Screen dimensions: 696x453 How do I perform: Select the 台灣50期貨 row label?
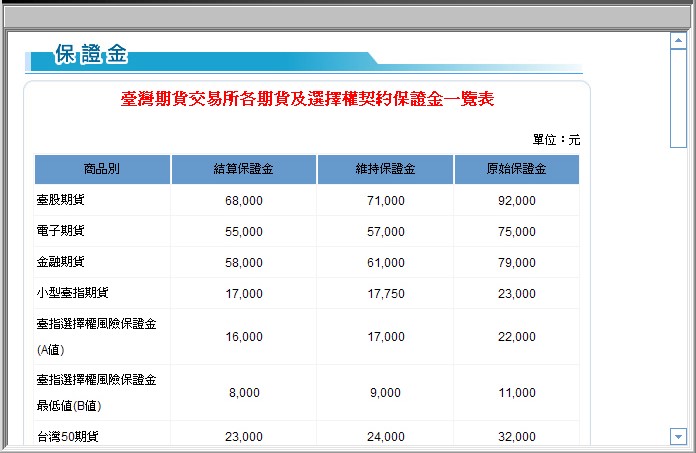point(67,437)
